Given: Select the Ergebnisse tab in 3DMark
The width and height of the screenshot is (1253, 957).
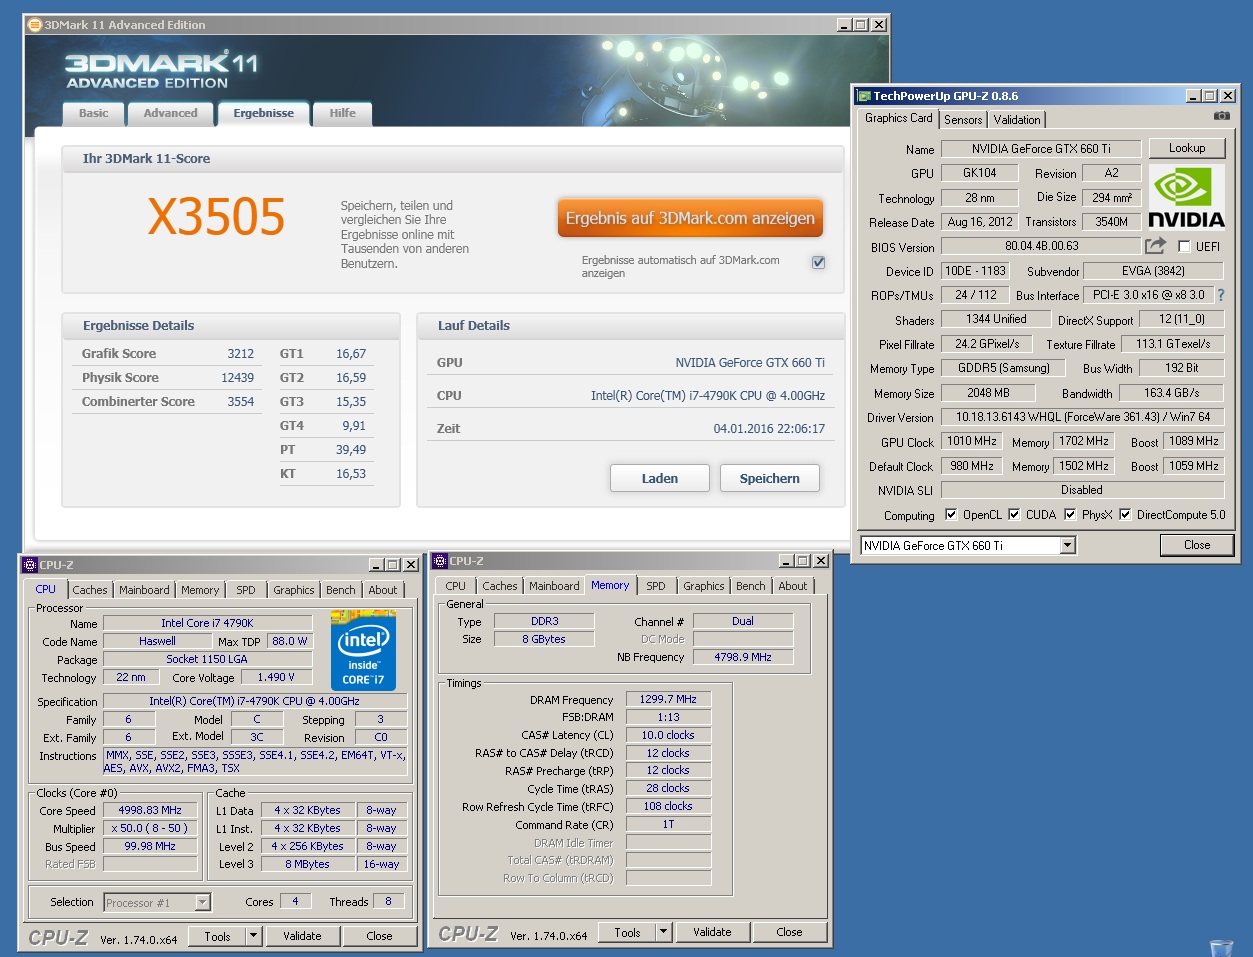Looking at the screenshot, I should (x=264, y=113).
